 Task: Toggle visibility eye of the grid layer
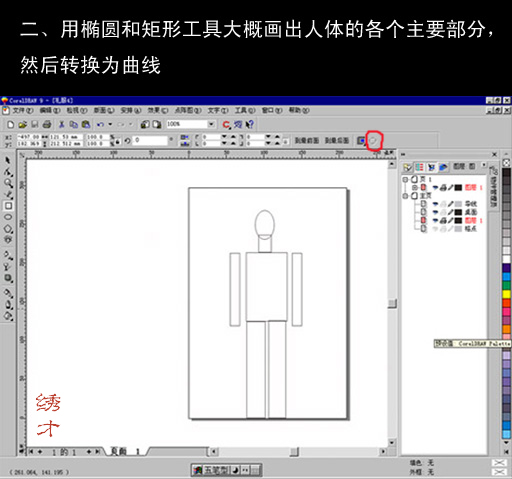pos(435,229)
